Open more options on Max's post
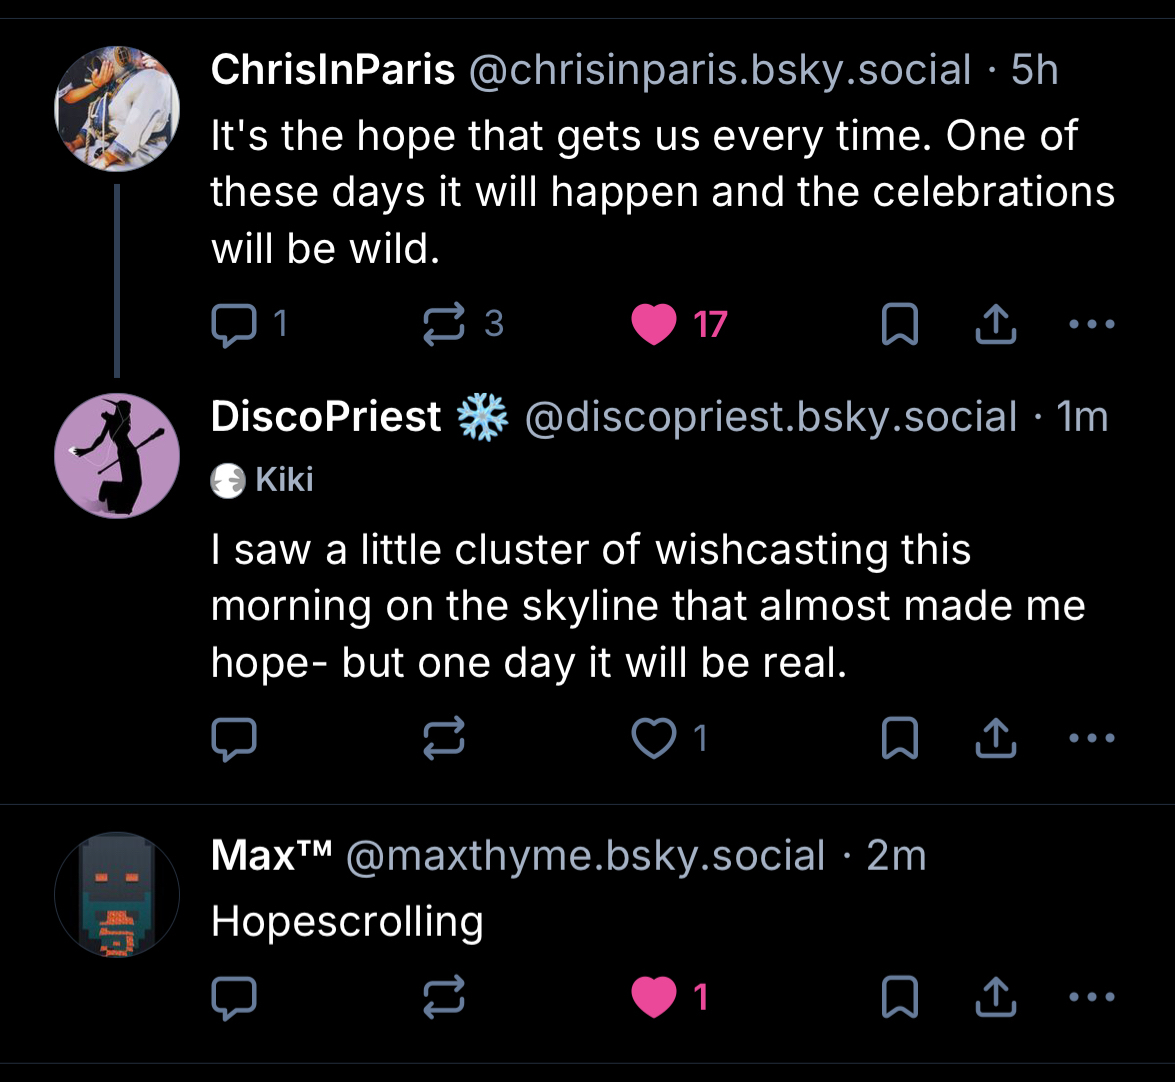 1091,997
